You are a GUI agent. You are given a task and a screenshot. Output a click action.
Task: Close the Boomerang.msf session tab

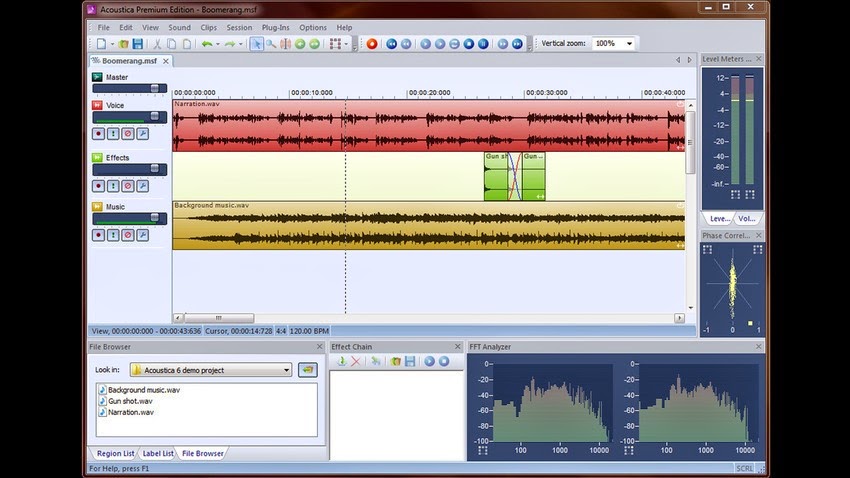[166, 61]
